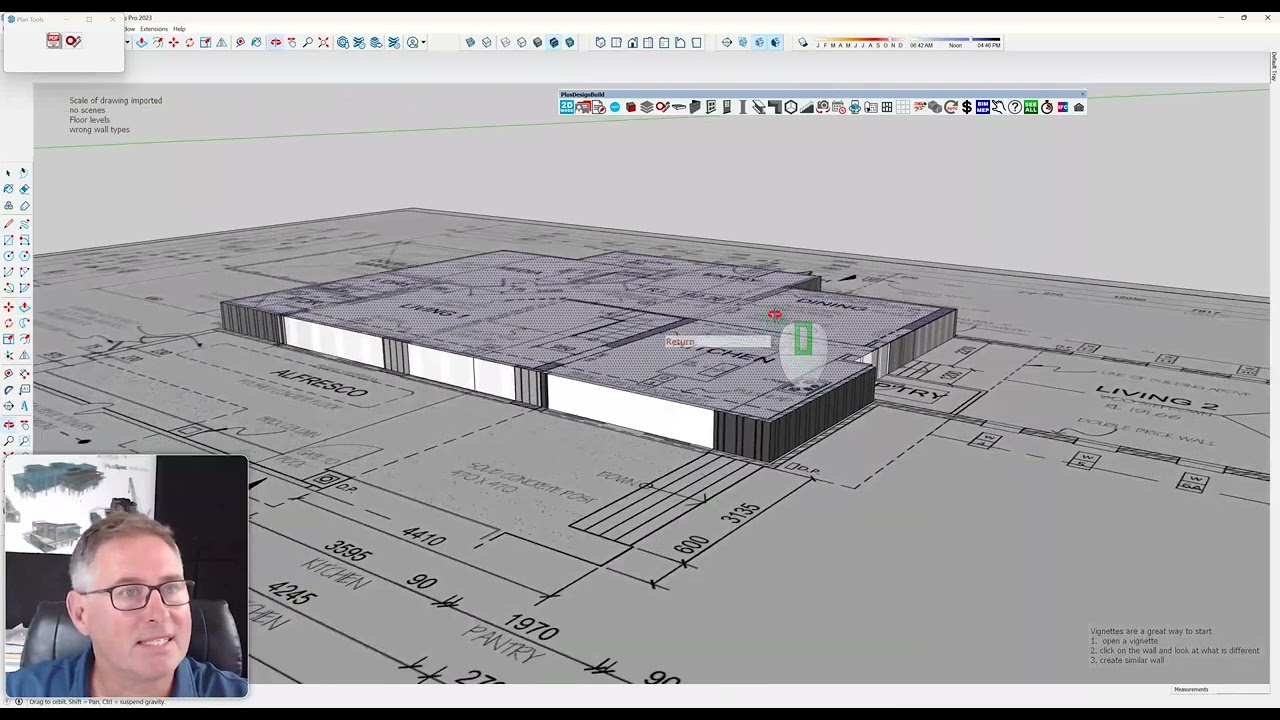Switch to Shaded With Textures style
Image resolution: width=1280 pixels, height=720 pixels.
click(553, 42)
